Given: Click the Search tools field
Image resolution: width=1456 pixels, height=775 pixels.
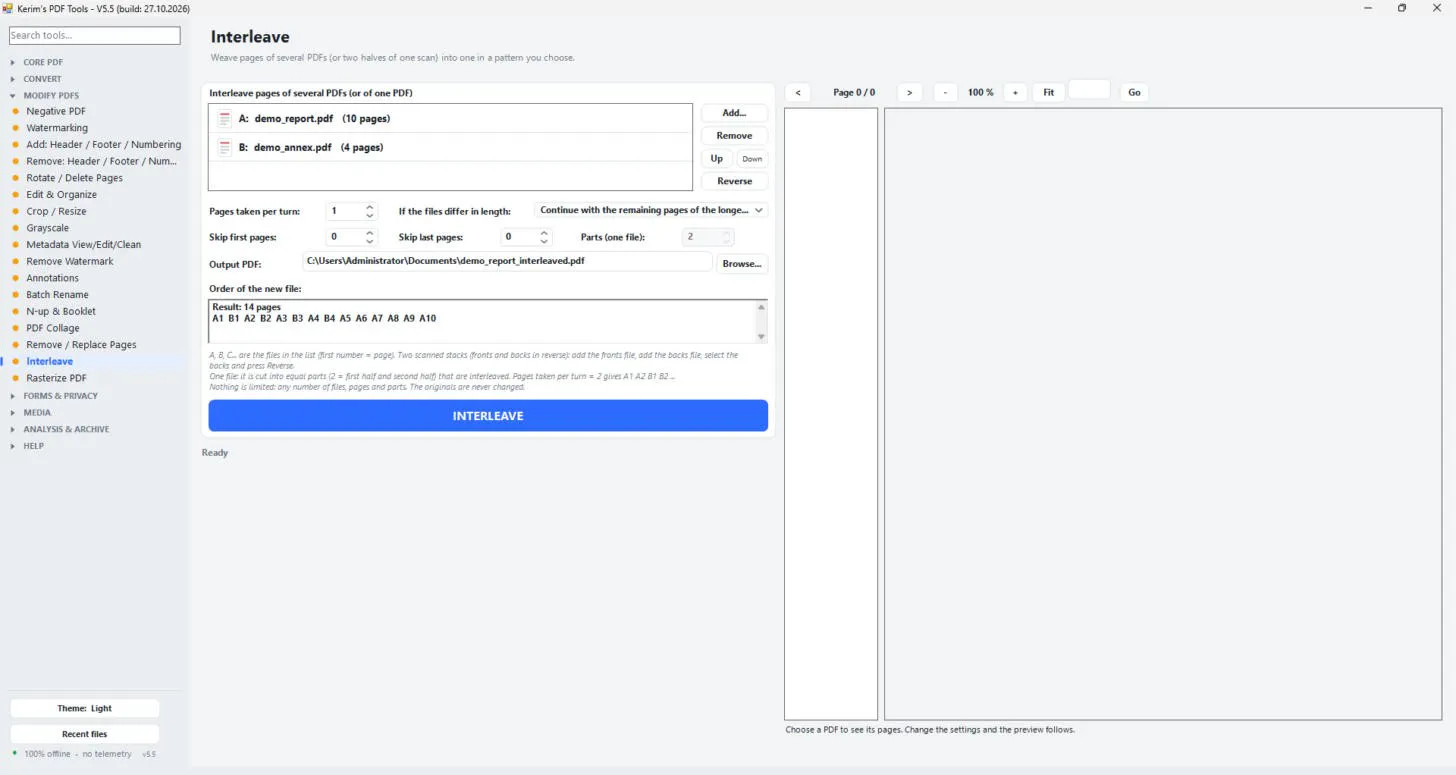Looking at the screenshot, I should (95, 35).
